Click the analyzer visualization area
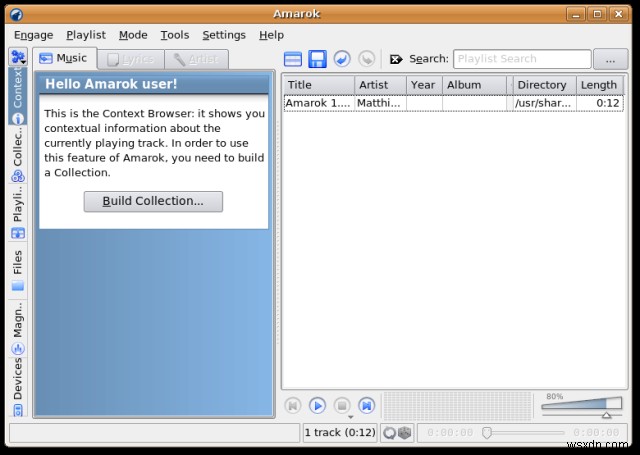 click(x=457, y=406)
